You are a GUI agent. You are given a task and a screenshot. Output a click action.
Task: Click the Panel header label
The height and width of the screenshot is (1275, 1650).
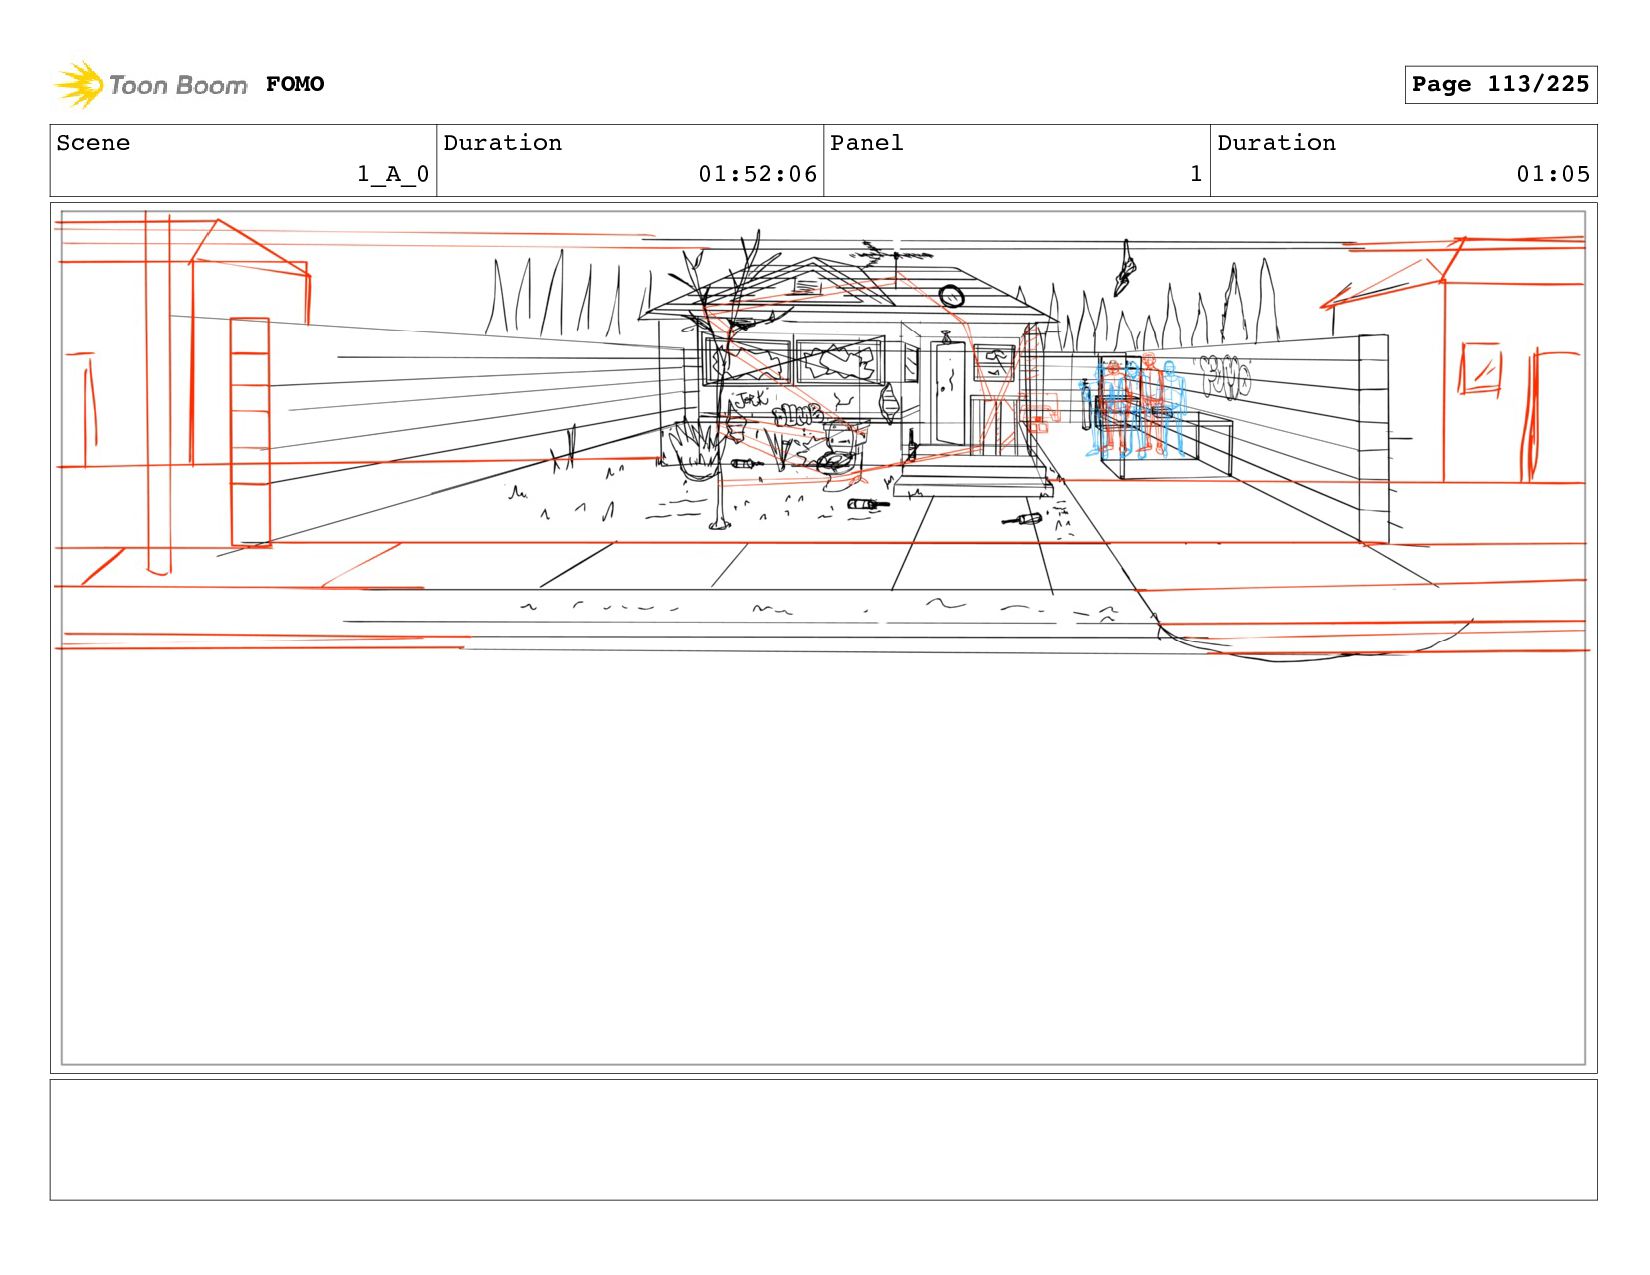(867, 143)
